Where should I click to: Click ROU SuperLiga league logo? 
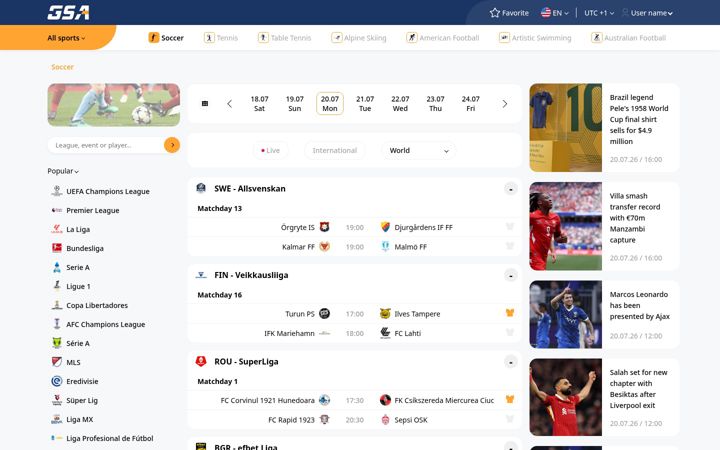coord(201,361)
